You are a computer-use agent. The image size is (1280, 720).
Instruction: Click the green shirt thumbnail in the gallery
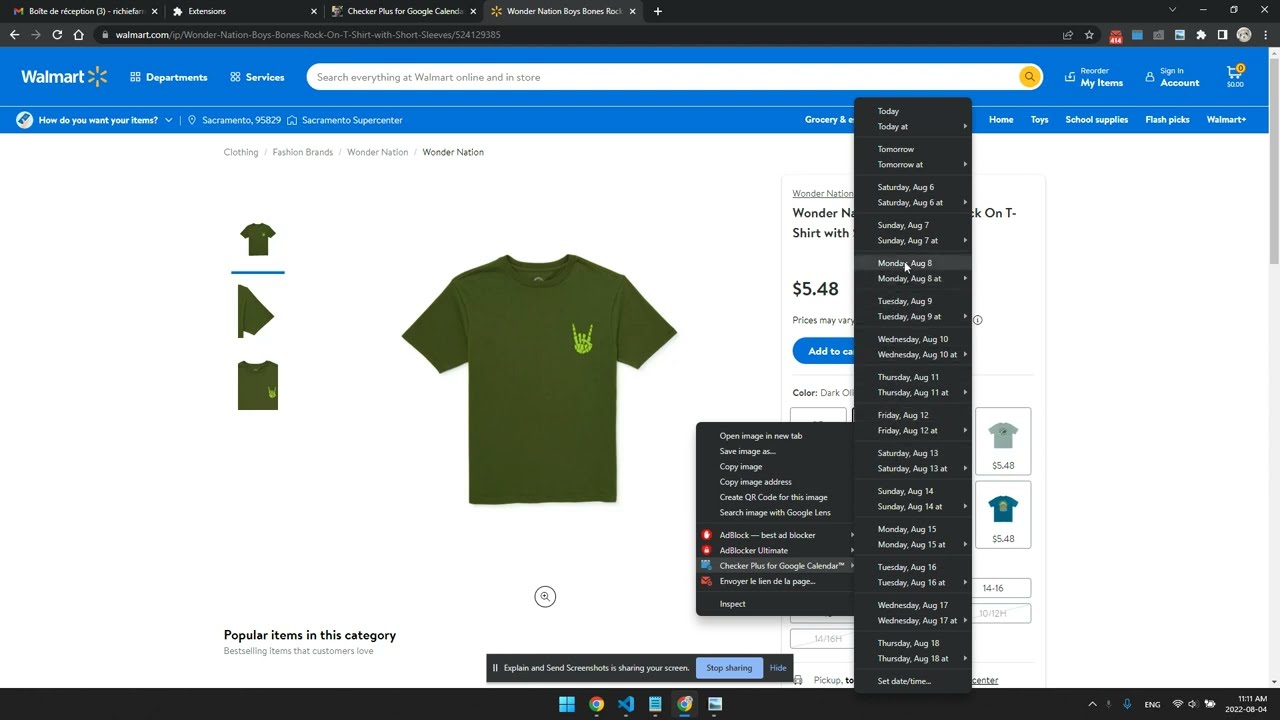[x=257, y=238]
